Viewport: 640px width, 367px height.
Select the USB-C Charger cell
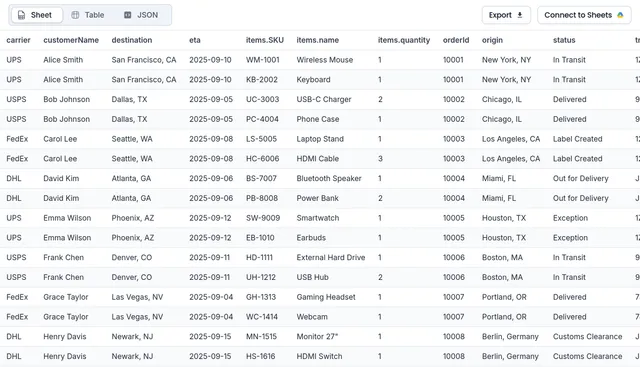[x=324, y=99]
